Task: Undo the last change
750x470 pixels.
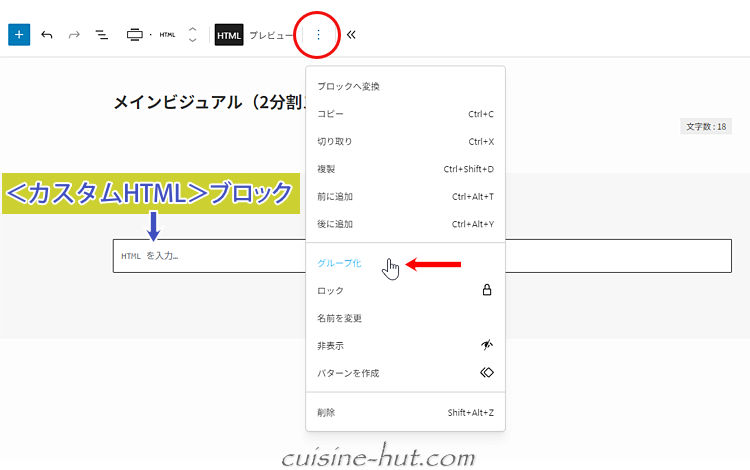Action: coord(47,35)
